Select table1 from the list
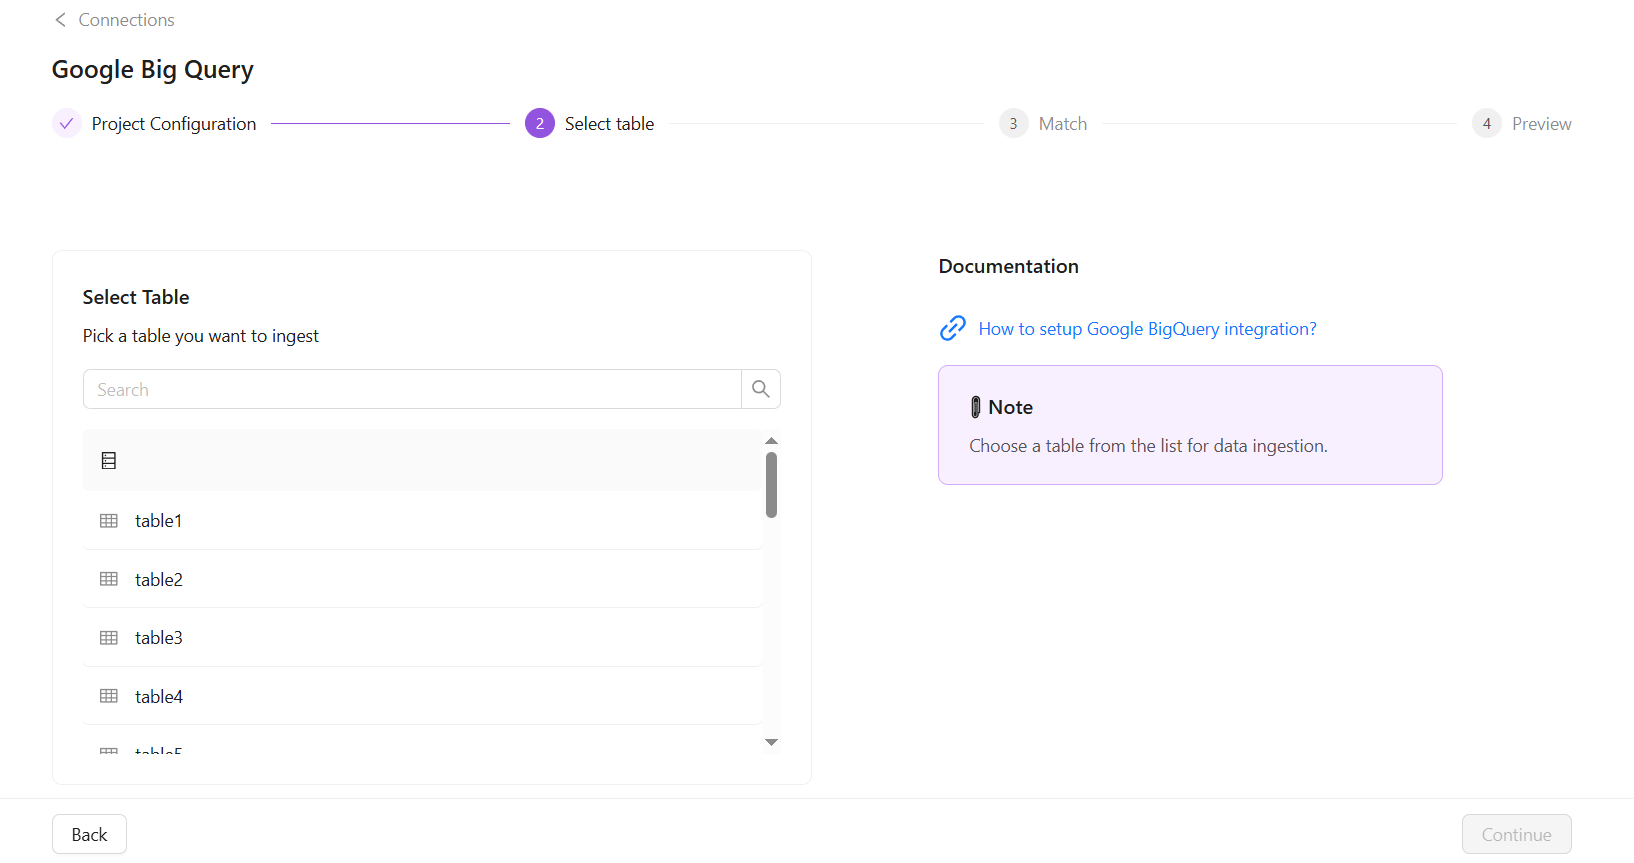 click(422, 521)
